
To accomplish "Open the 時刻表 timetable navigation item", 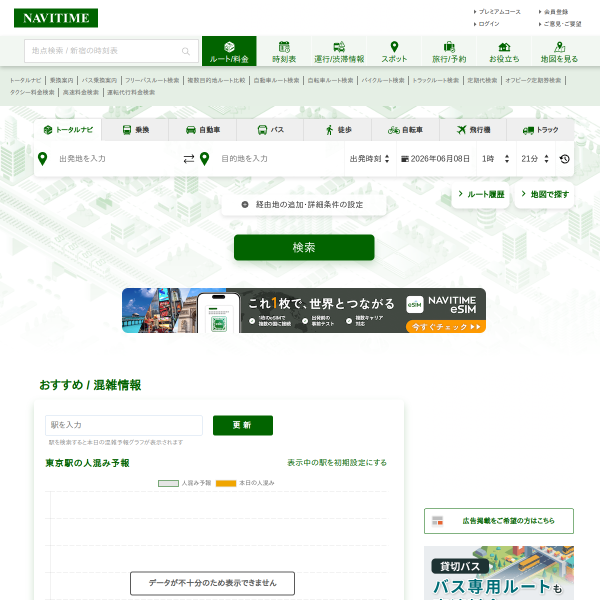I will click(x=284, y=51).
